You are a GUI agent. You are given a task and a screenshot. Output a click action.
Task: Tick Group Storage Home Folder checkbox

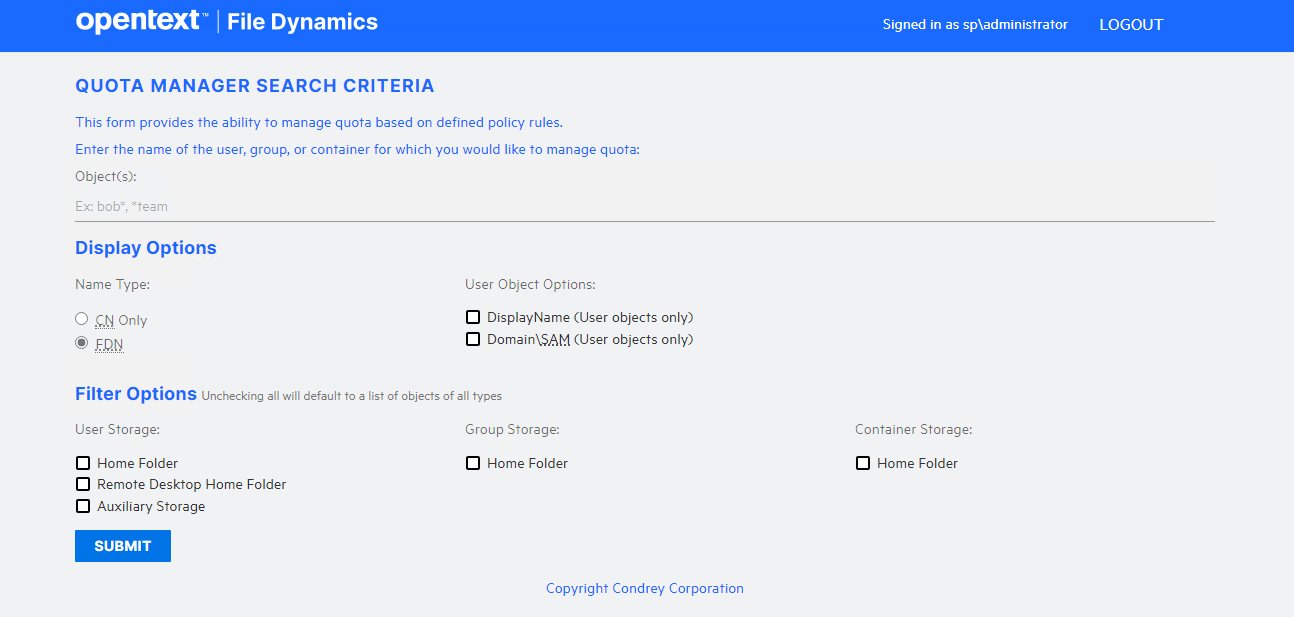[x=473, y=463]
